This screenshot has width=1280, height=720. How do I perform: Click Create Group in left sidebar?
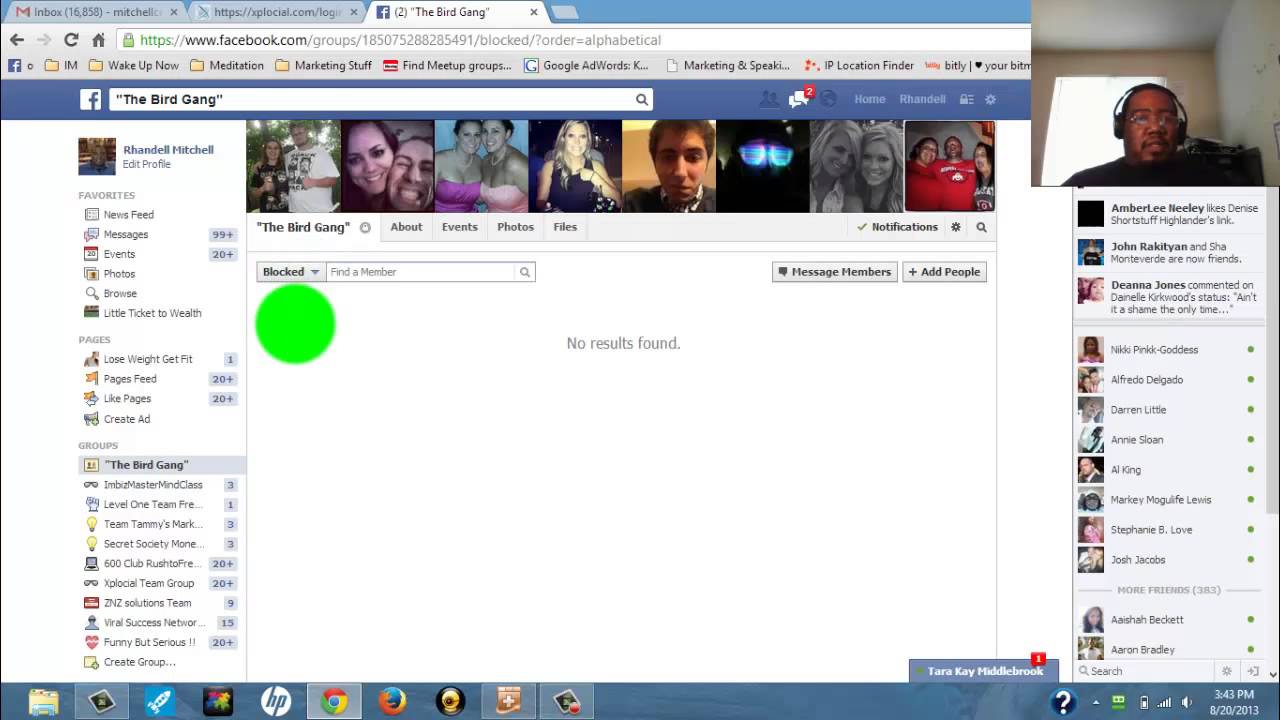coord(139,662)
